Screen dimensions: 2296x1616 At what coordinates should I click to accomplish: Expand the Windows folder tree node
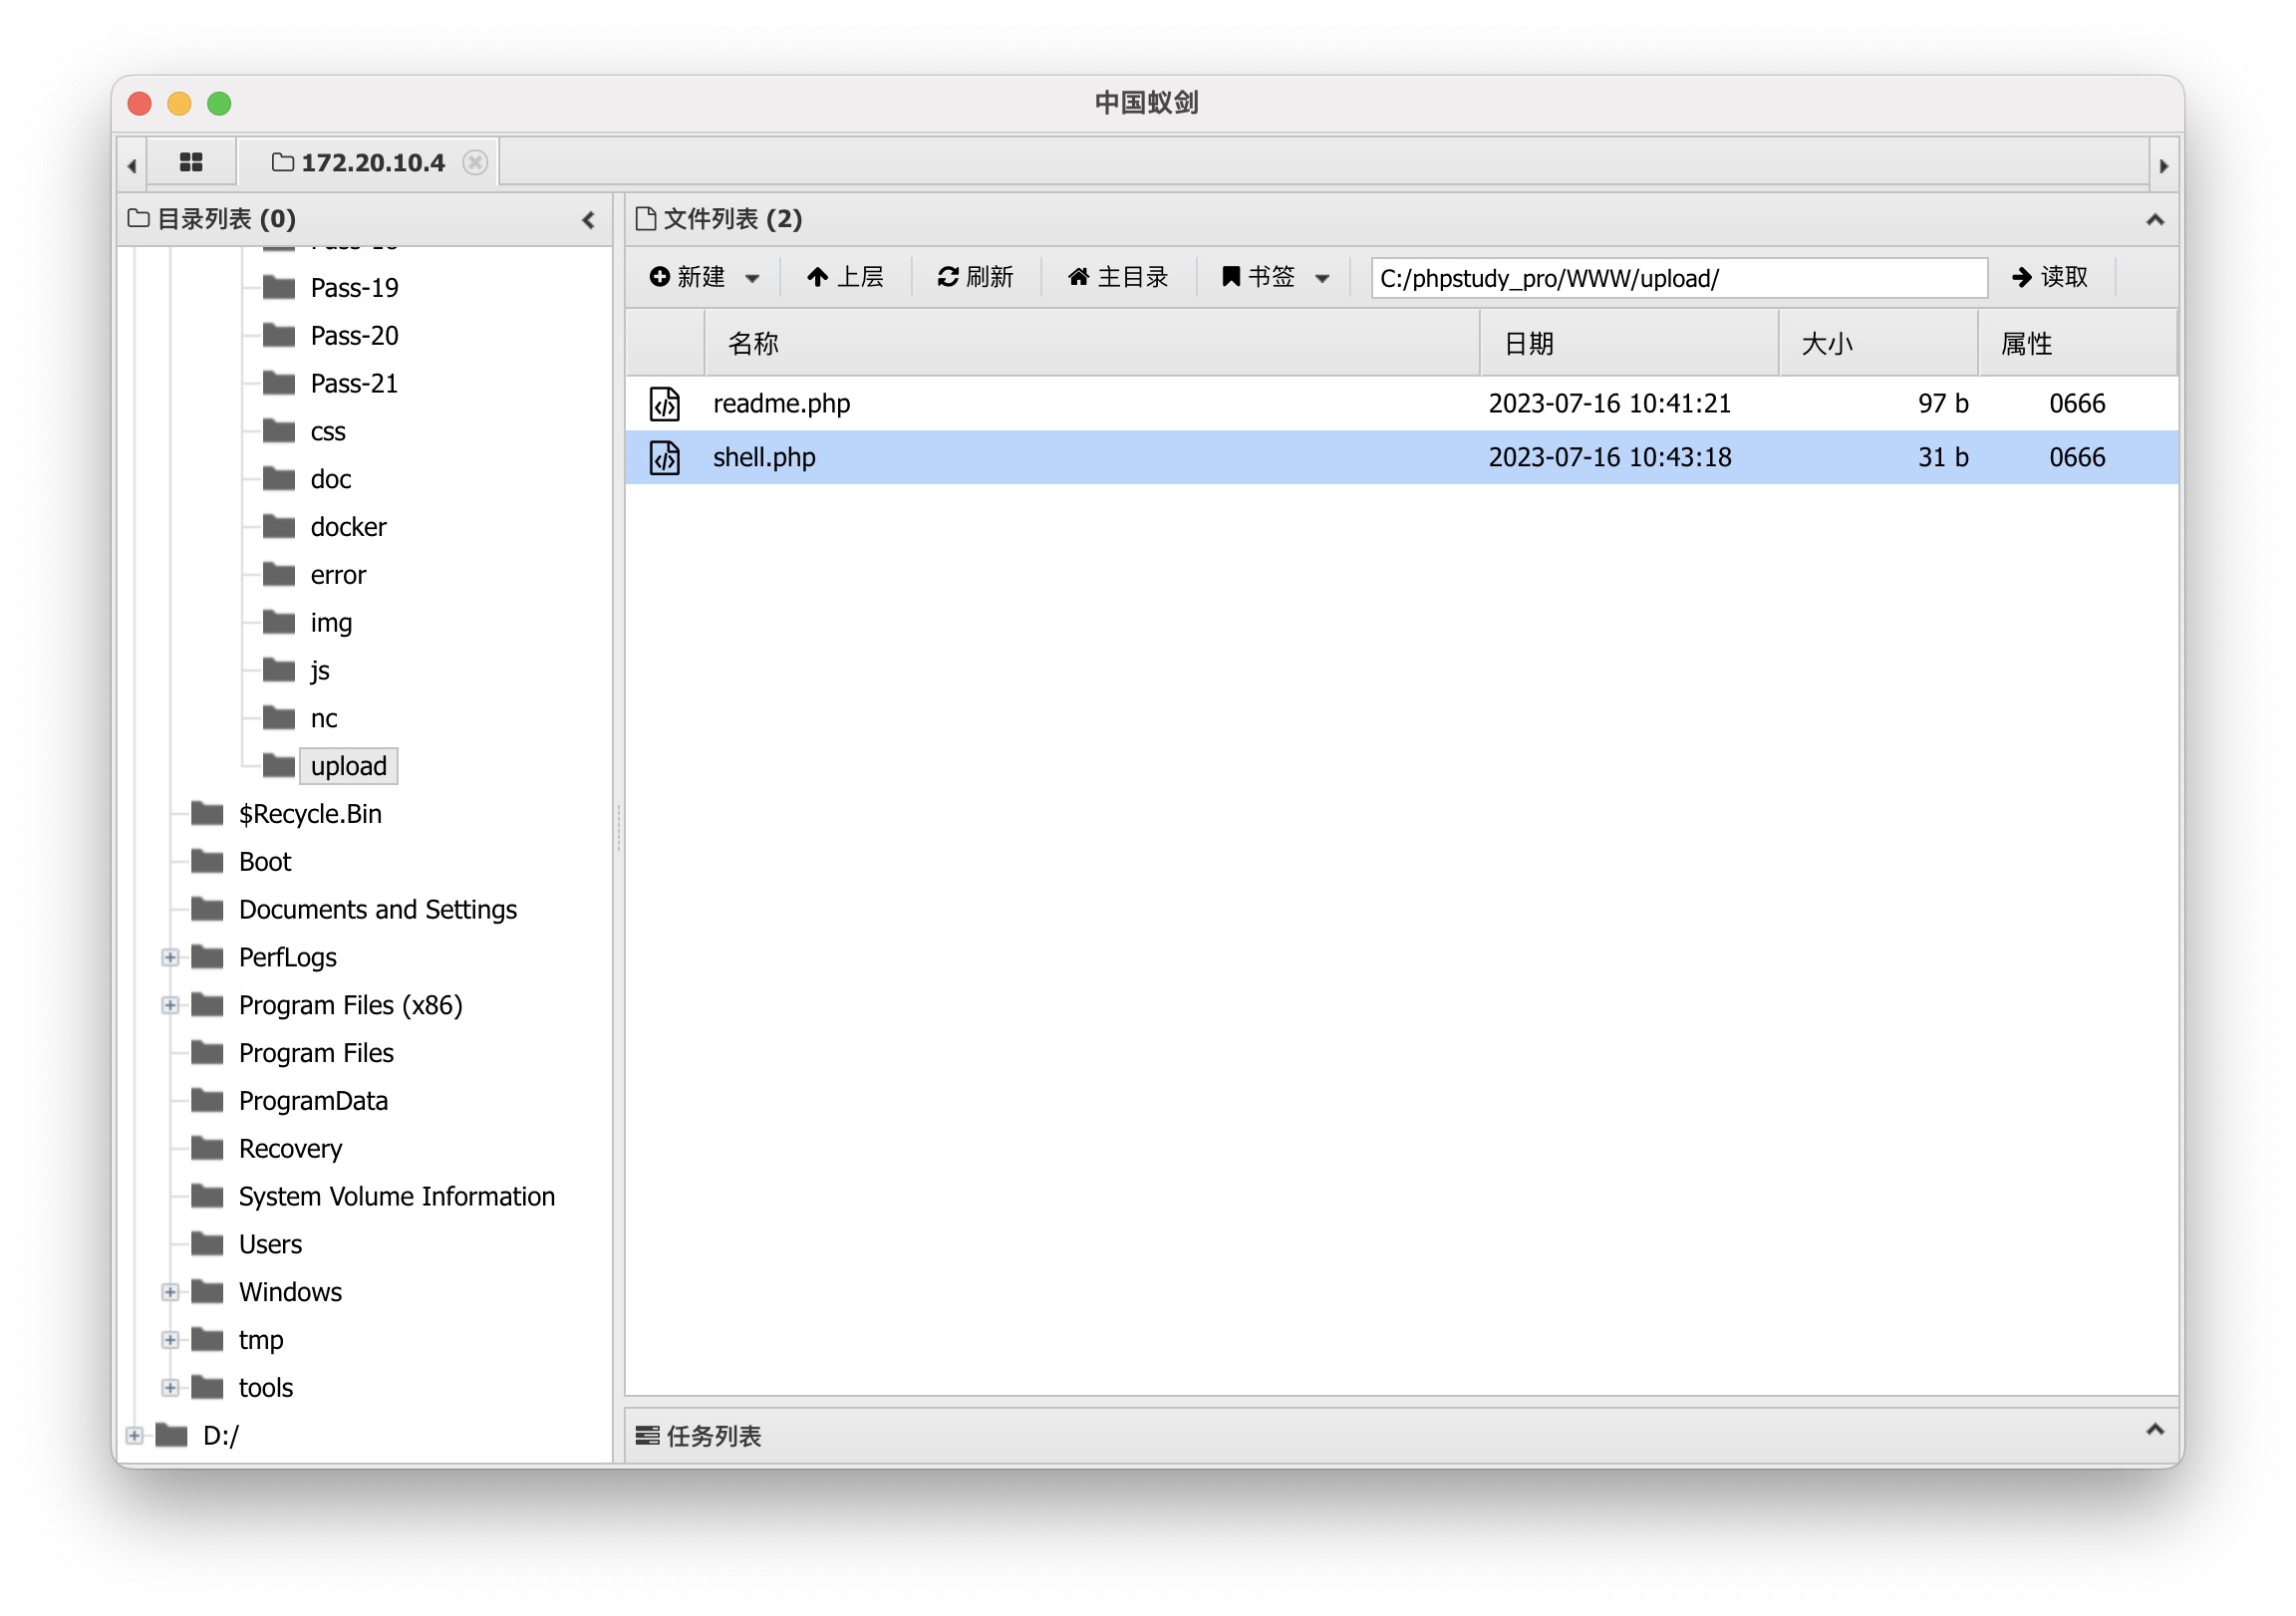[170, 1293]
